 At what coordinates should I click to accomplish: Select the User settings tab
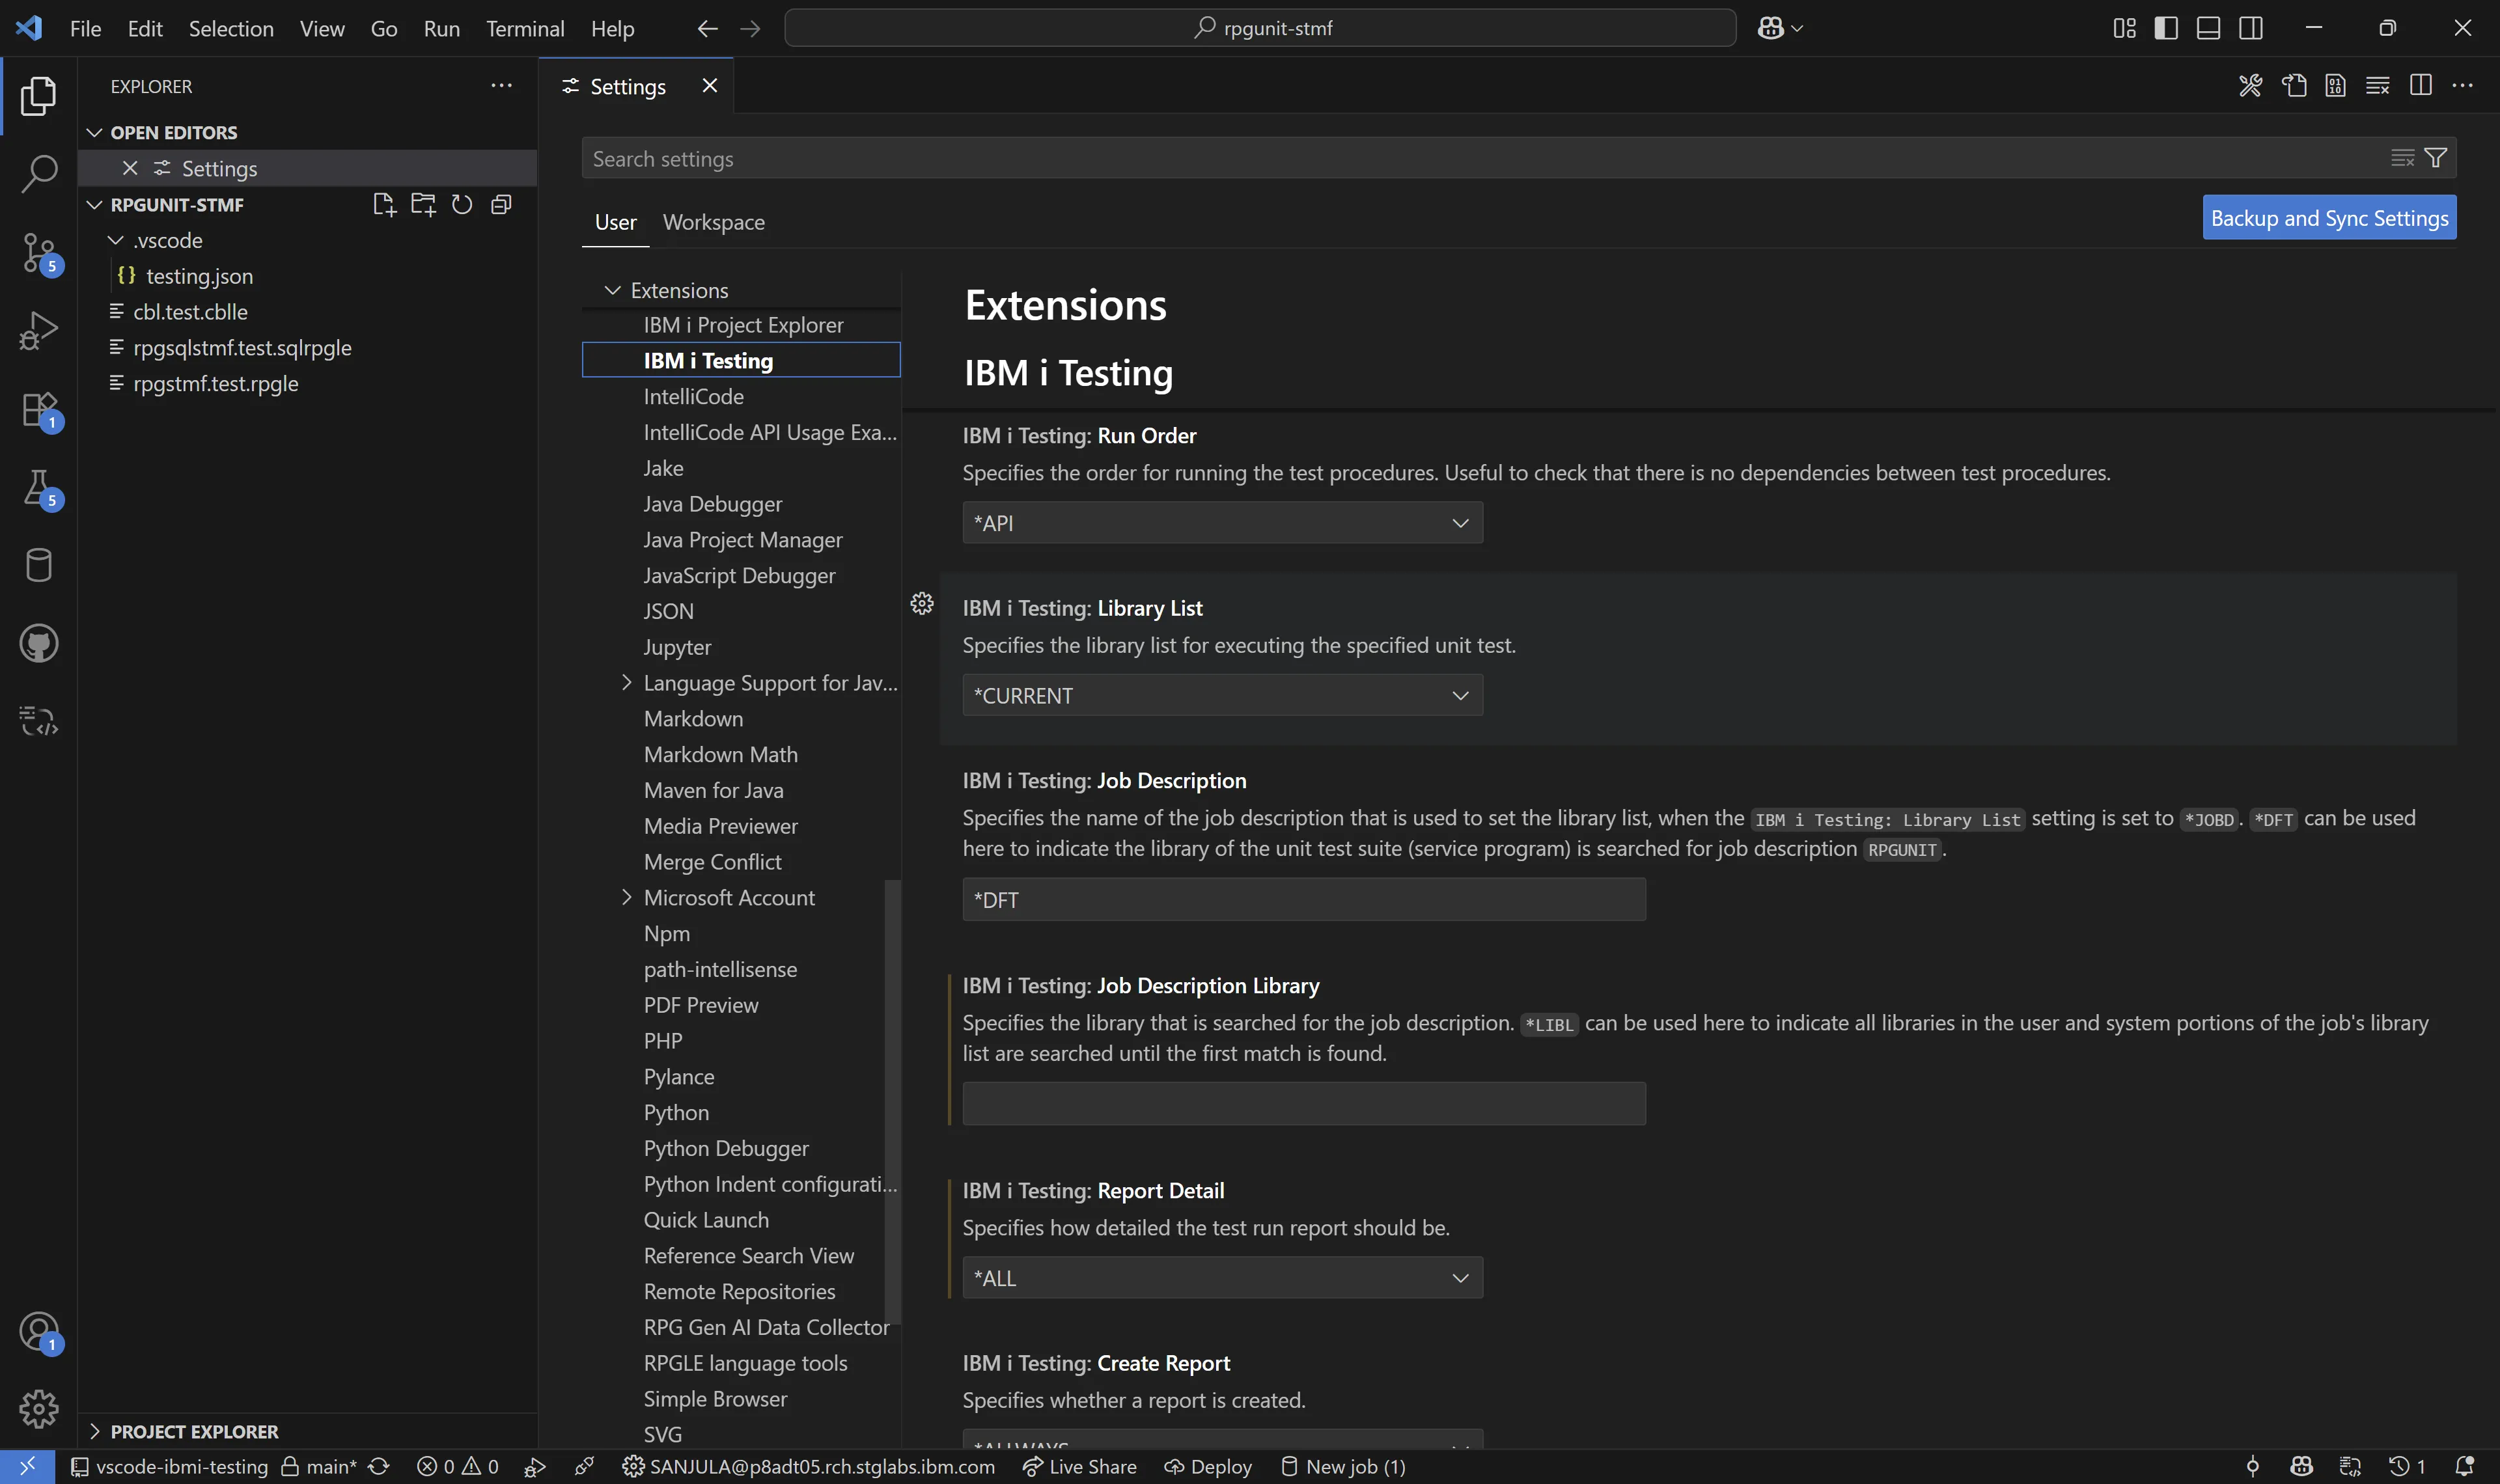click(615, 222)
